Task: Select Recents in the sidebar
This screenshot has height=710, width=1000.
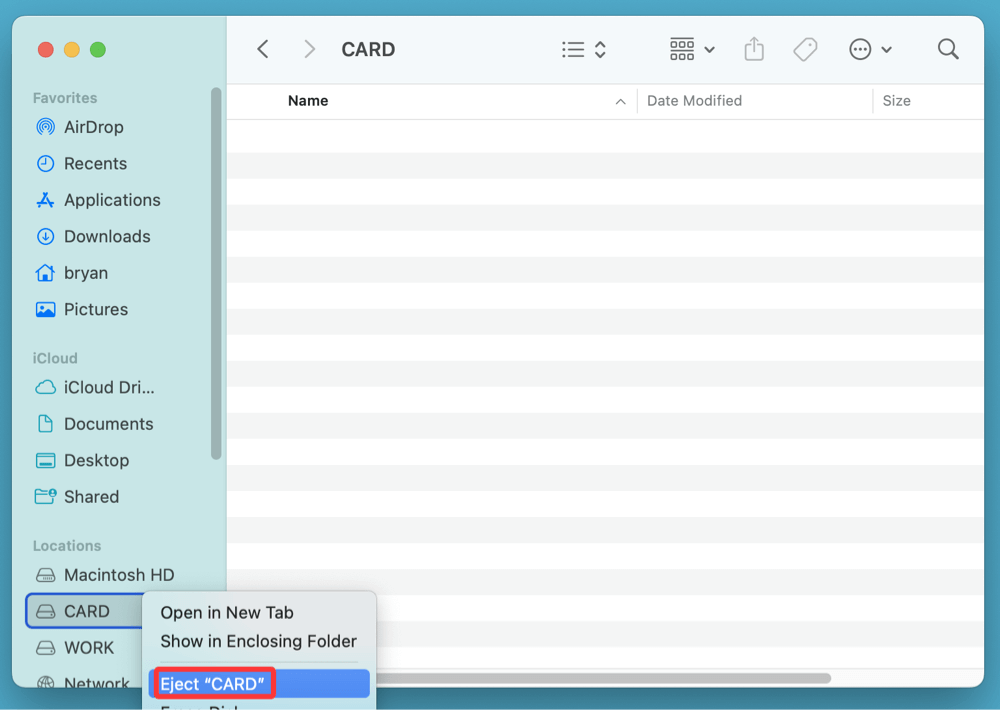Action: (96, 163)
